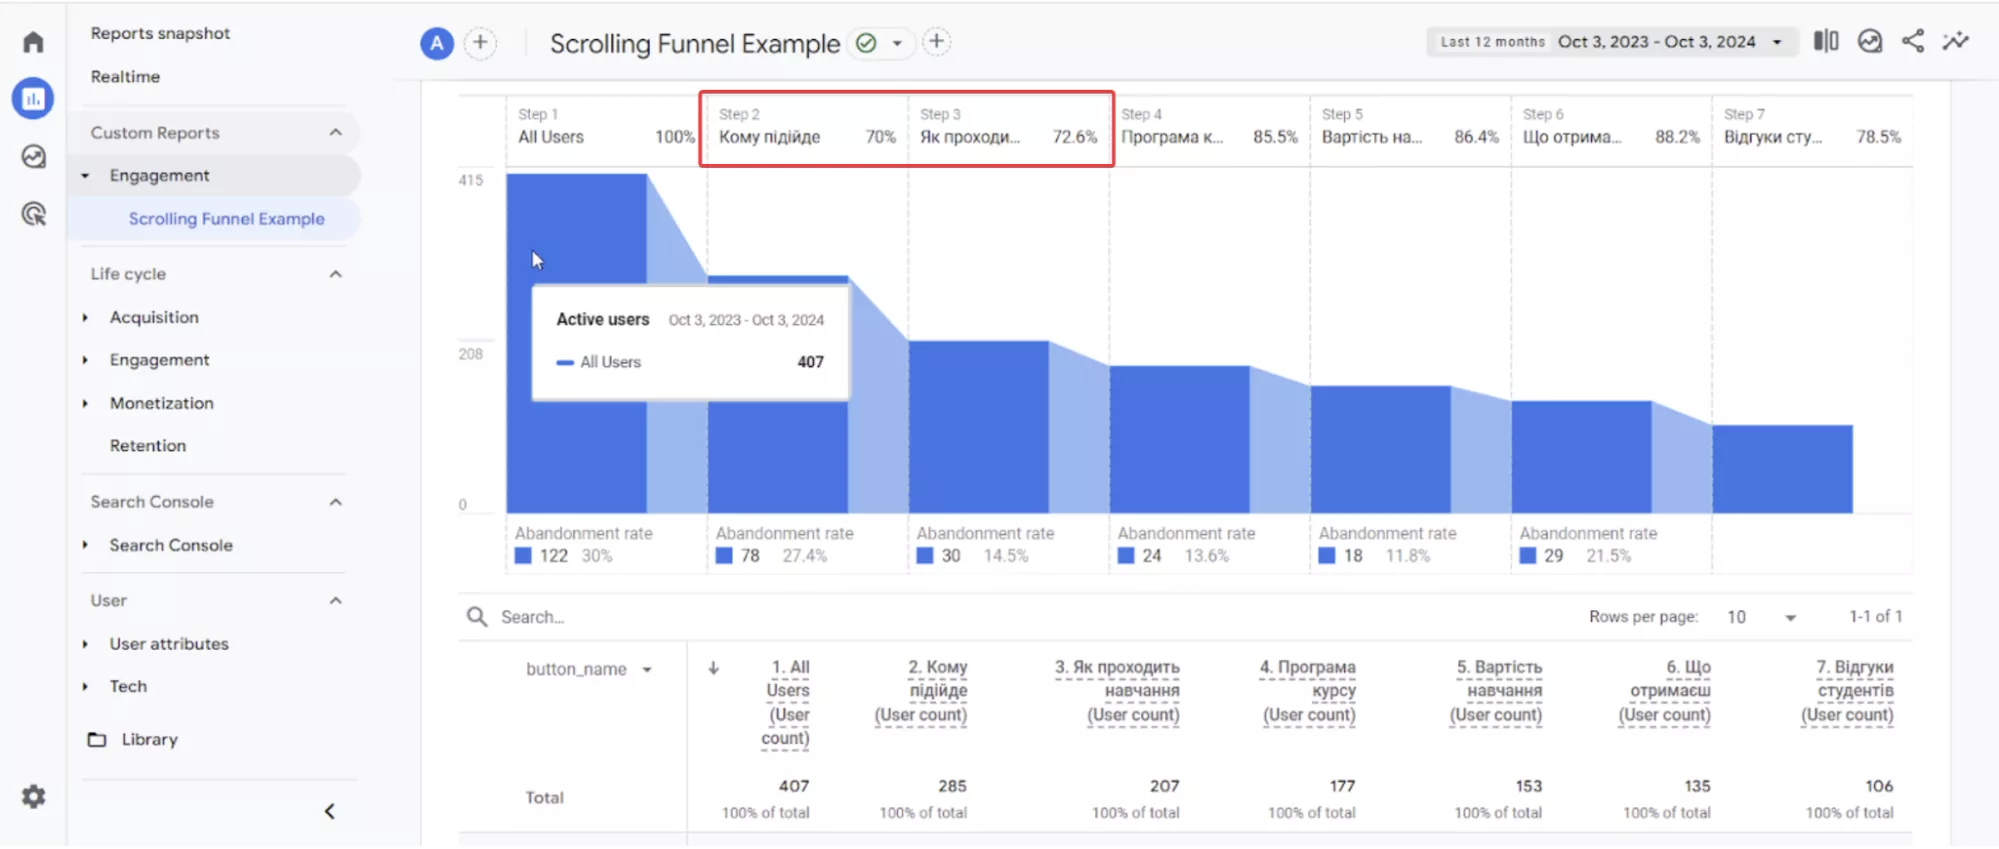Collapse Custom Reports section

(336, 132)
